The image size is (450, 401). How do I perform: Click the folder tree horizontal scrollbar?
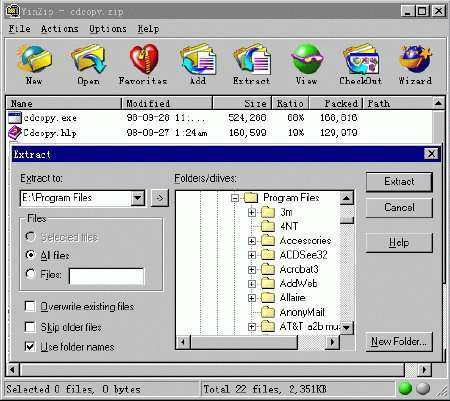257,342
